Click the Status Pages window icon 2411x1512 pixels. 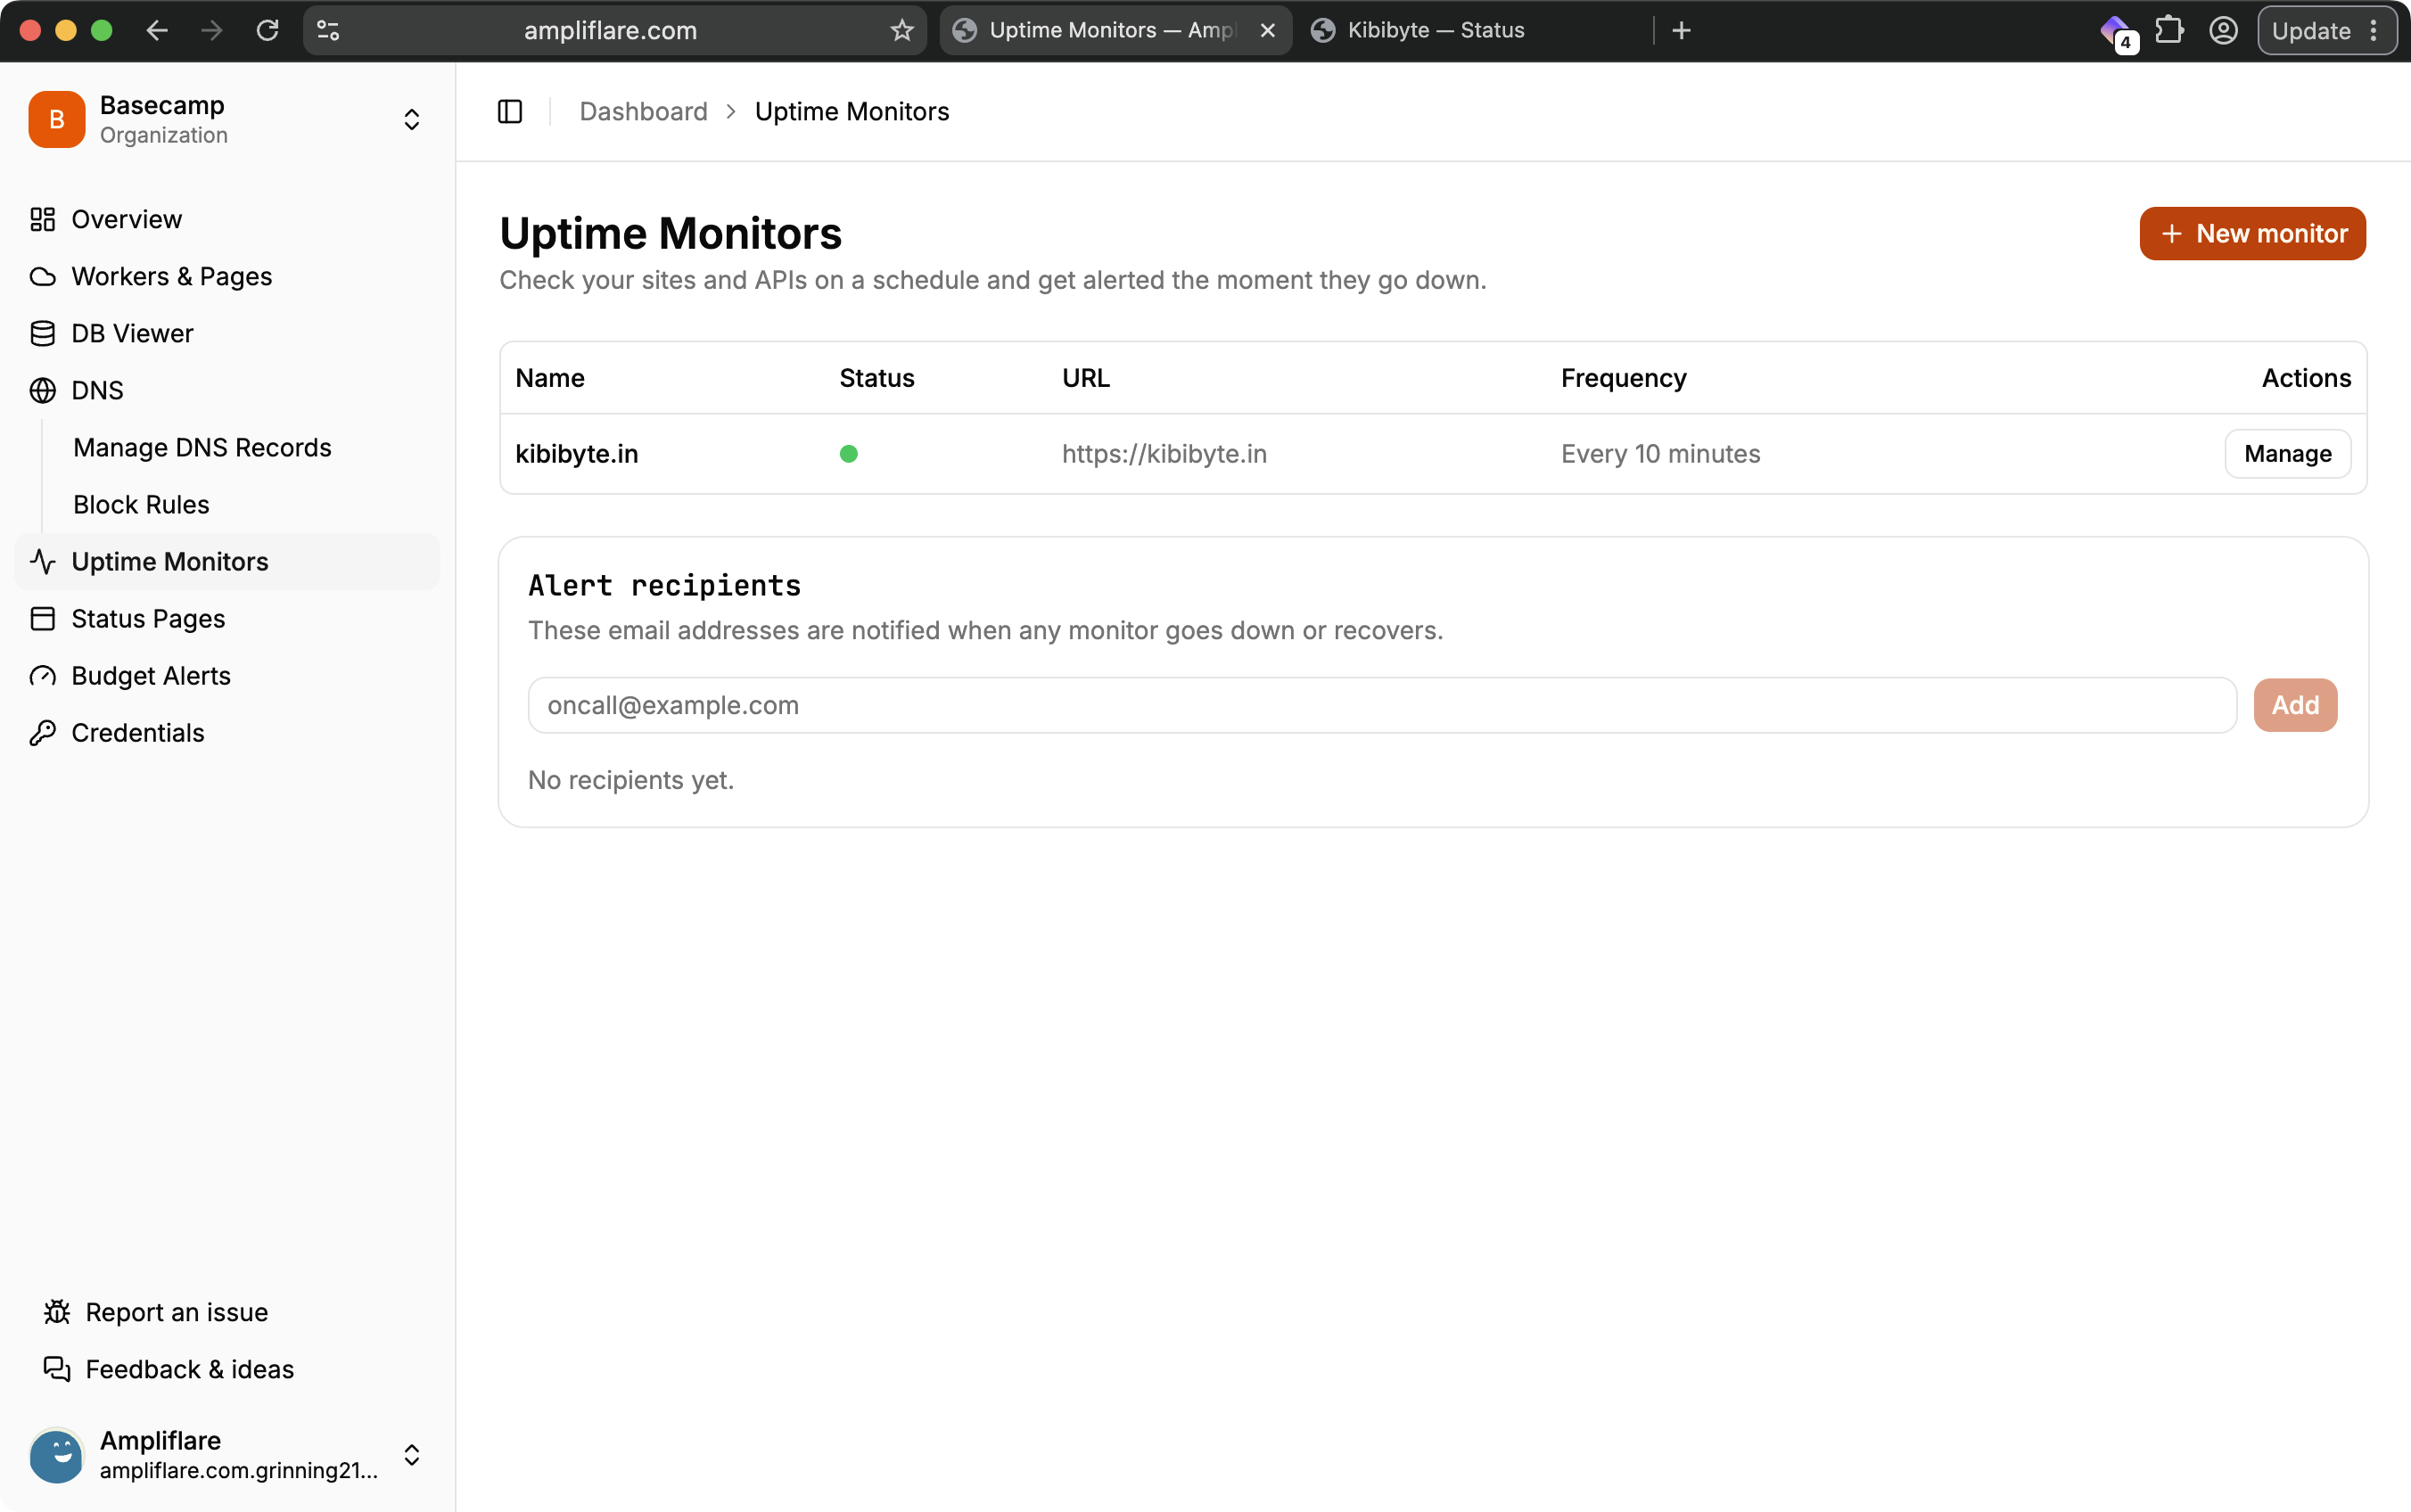click(42, 619)
